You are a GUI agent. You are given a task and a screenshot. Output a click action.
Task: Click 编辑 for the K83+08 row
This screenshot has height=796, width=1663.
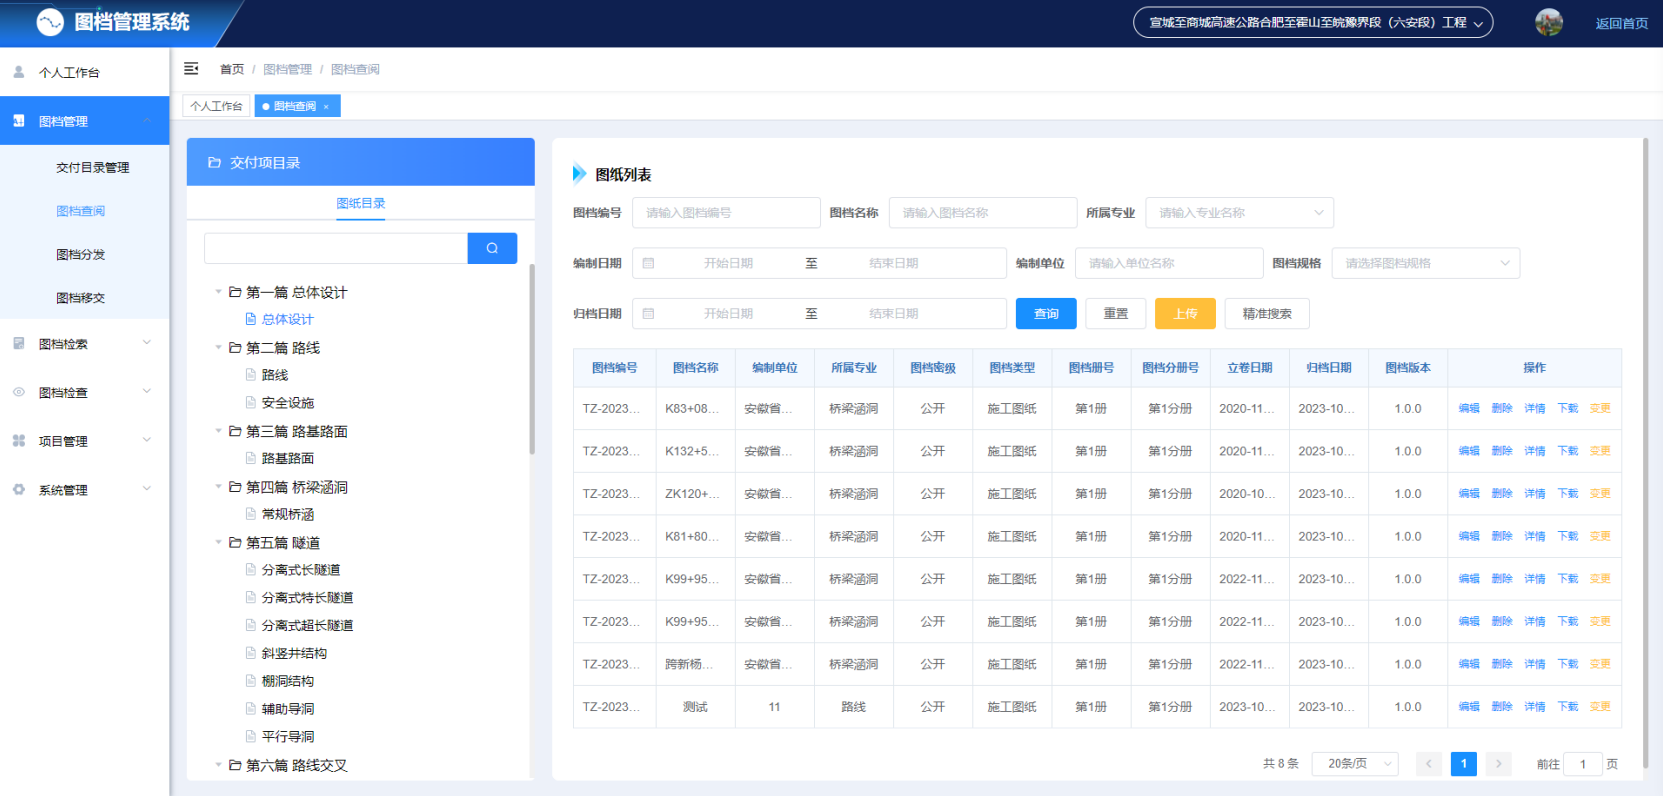click(x=1469, y=408)
